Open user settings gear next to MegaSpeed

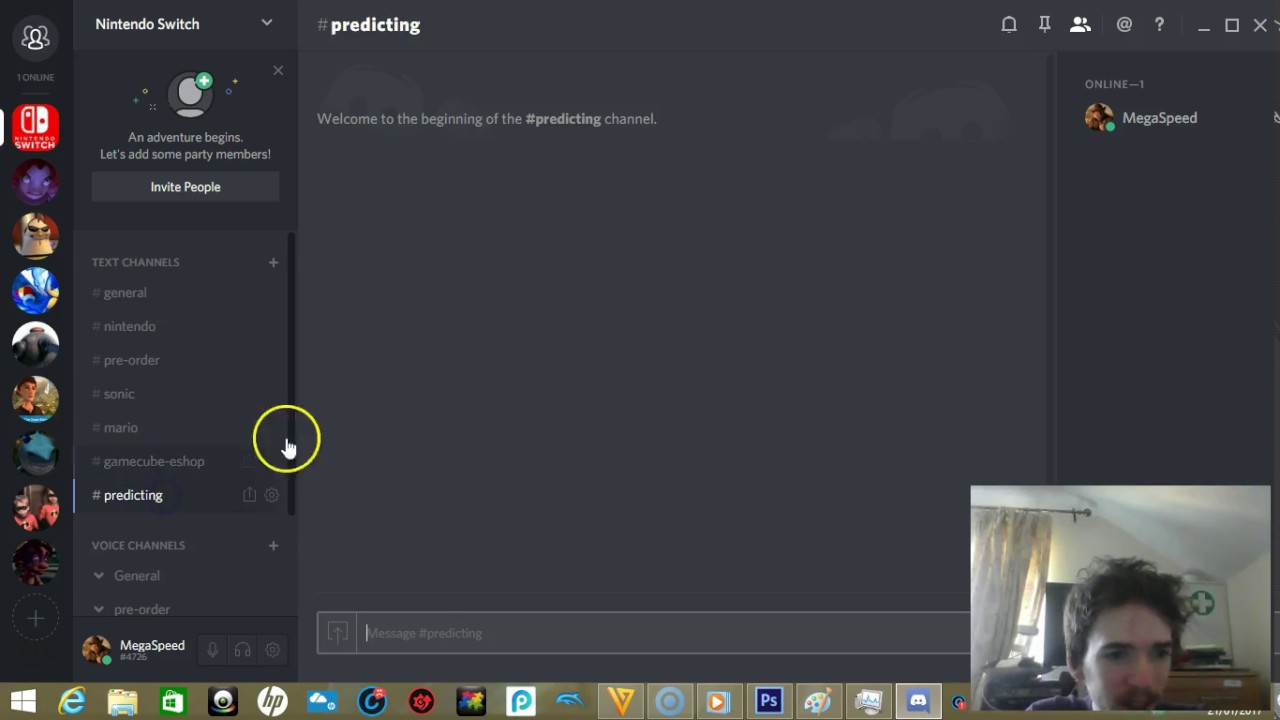point(272,650)
